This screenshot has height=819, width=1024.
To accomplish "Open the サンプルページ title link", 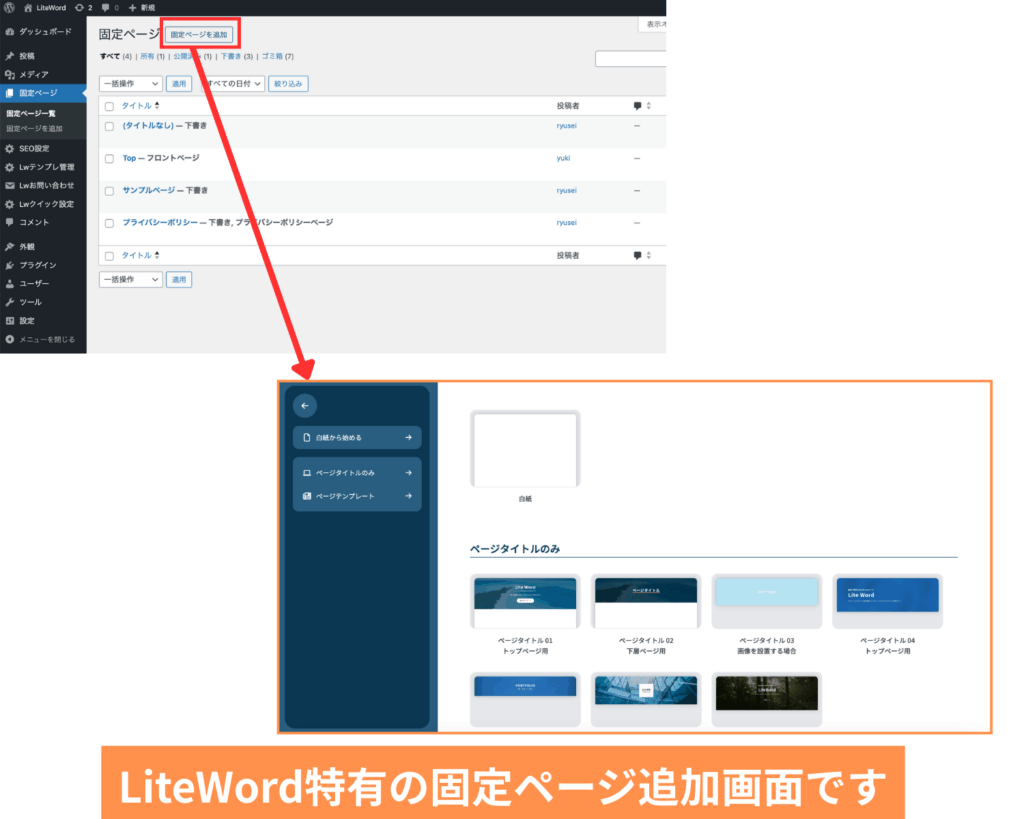I will (x=149, y=190).
